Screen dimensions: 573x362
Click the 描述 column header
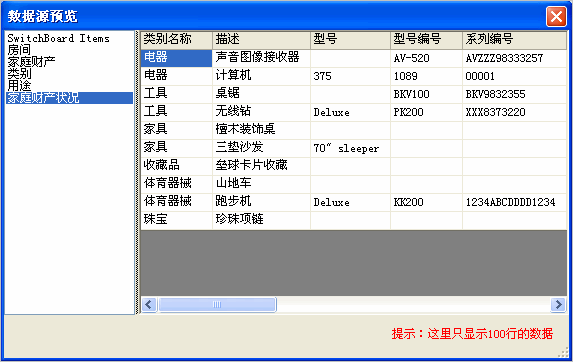coord(261,40)
